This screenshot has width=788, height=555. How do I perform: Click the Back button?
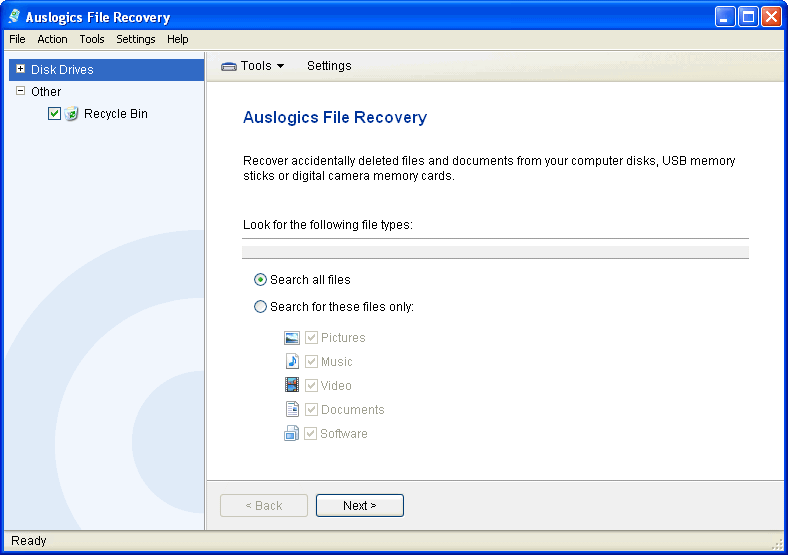(x=264, y=505)
